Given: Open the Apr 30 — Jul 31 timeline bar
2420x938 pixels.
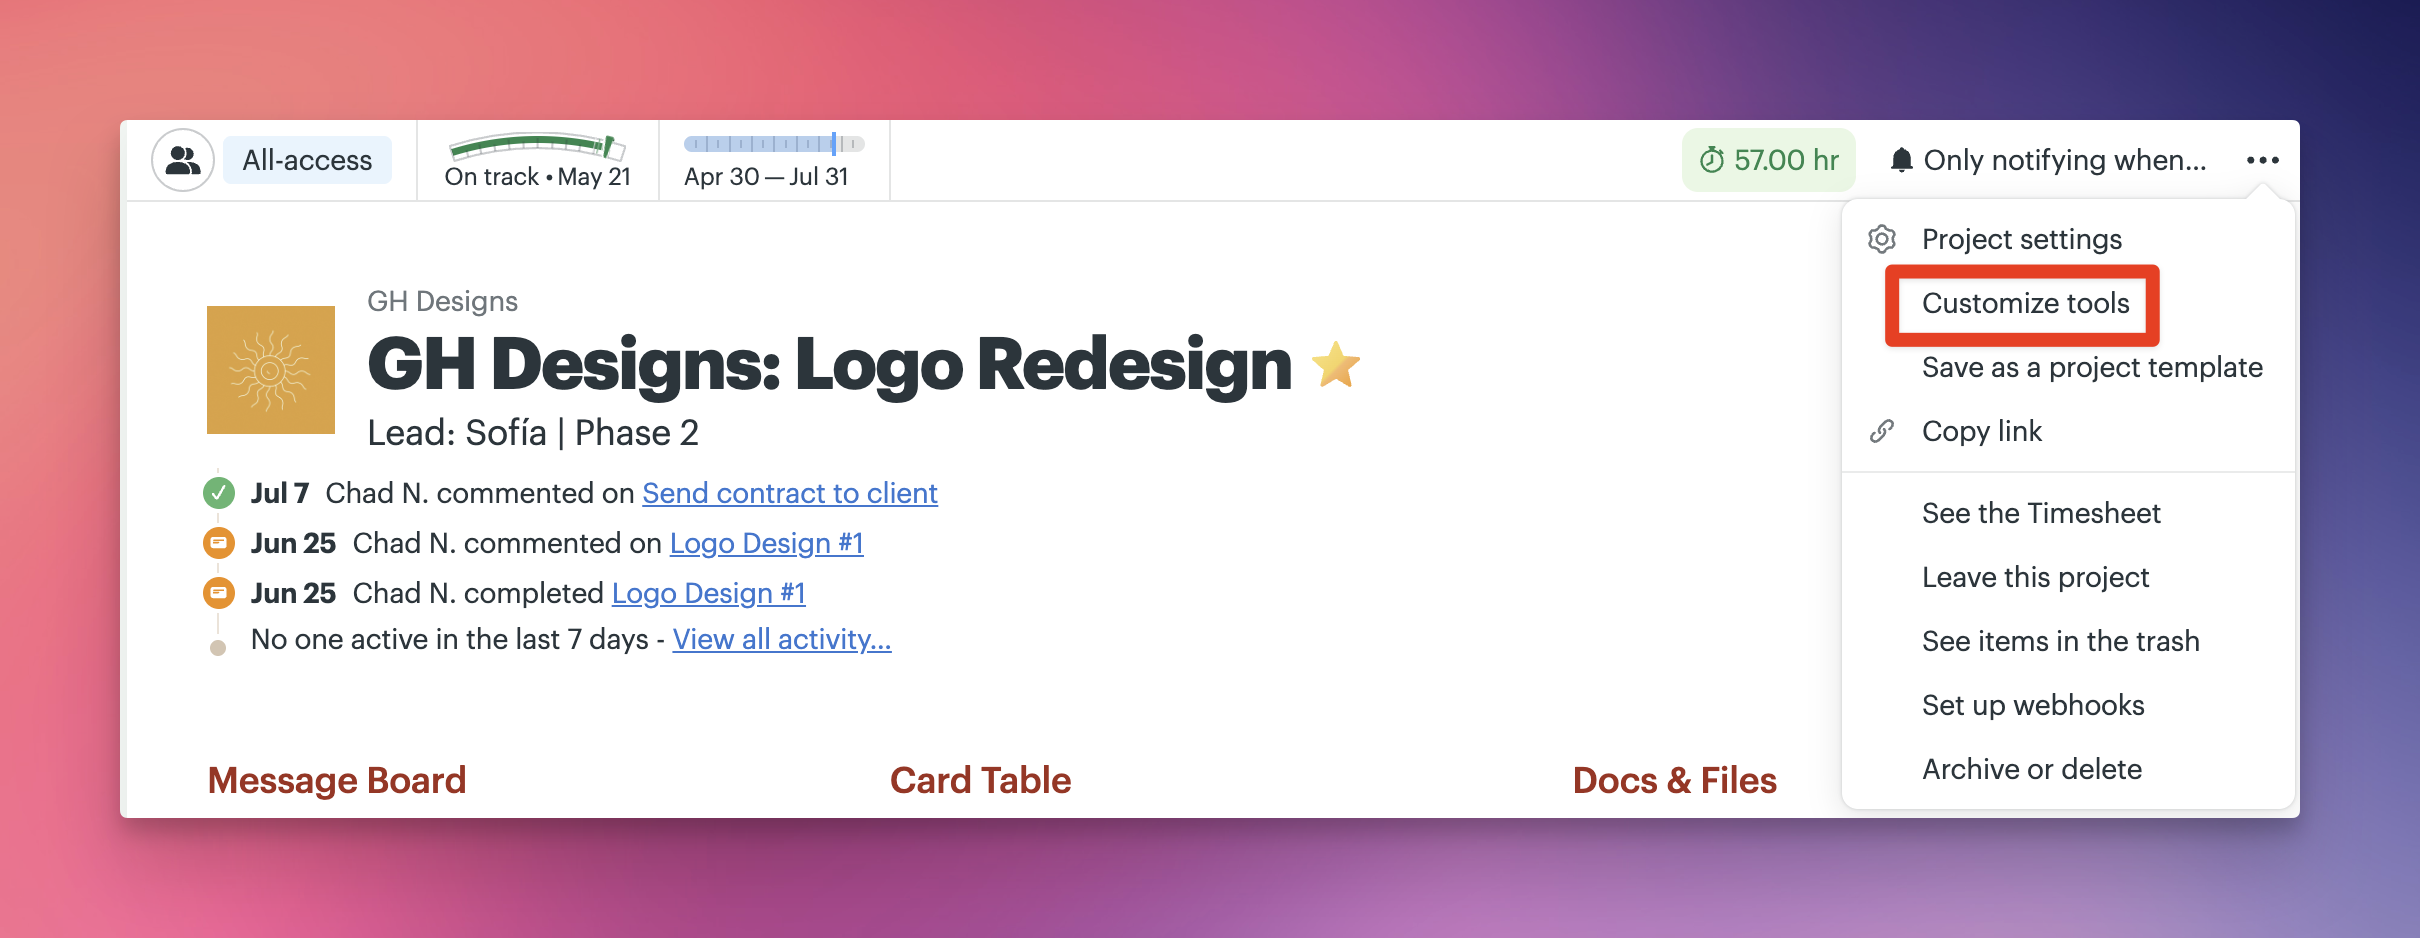Looking at the screenshot, I should coord(774,144).
